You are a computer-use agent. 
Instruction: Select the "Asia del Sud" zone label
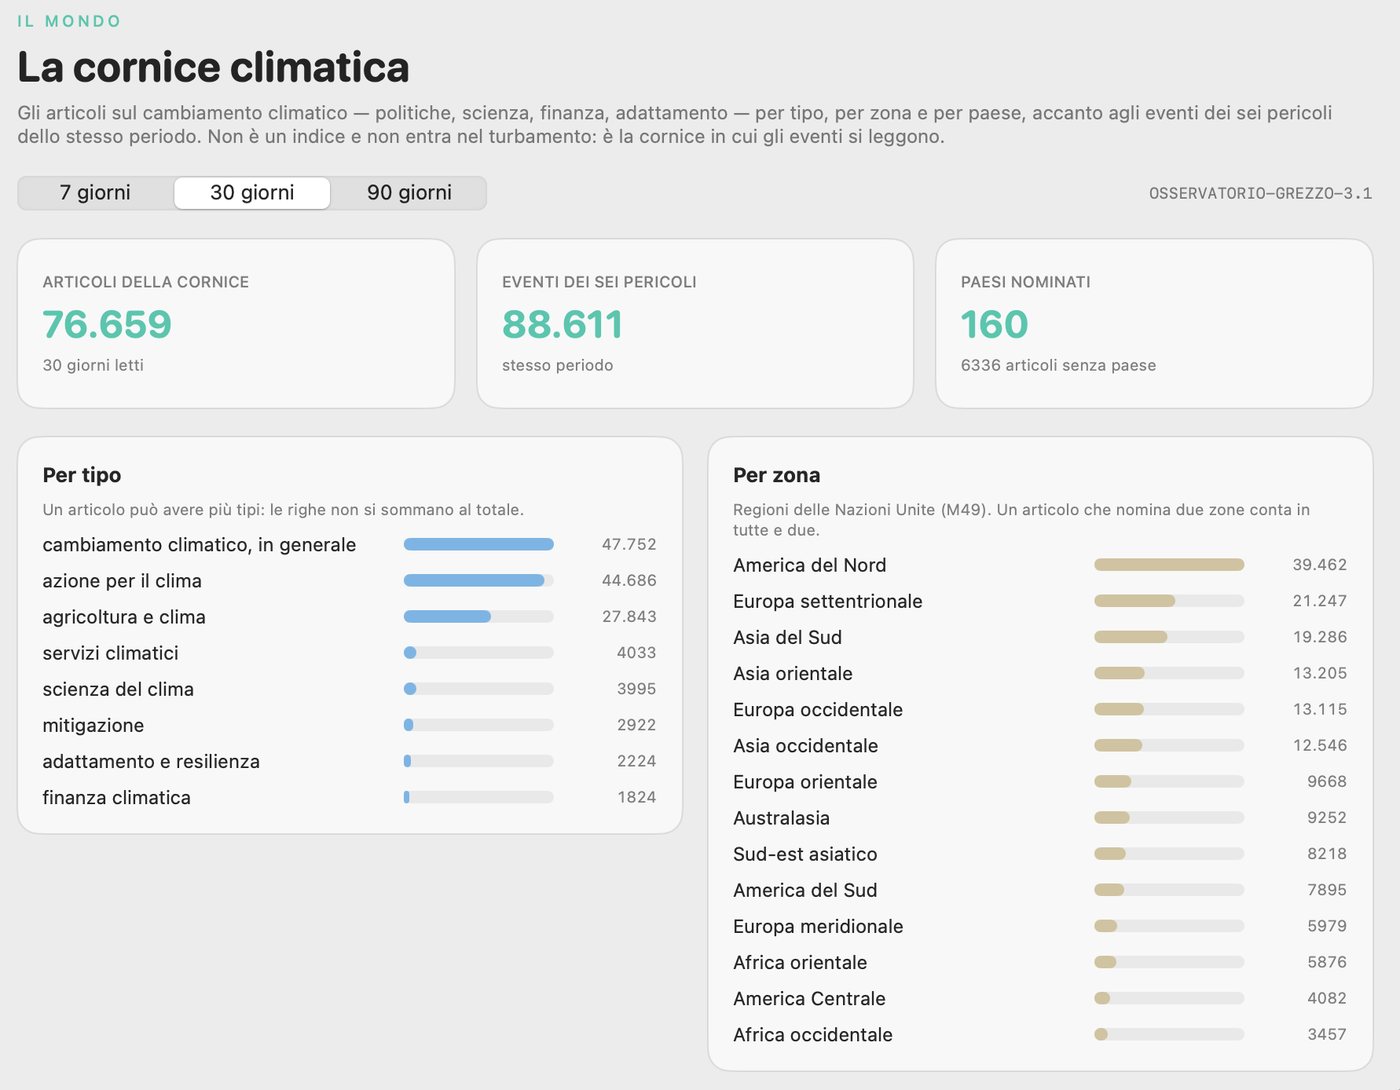tap(787, 637)
